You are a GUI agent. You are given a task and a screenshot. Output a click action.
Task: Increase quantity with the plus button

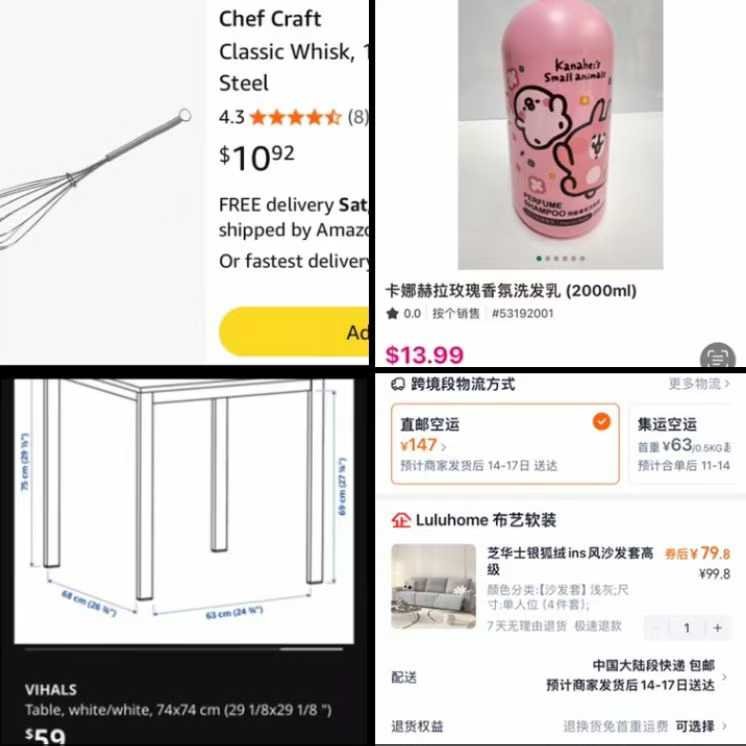click(717, 628)
